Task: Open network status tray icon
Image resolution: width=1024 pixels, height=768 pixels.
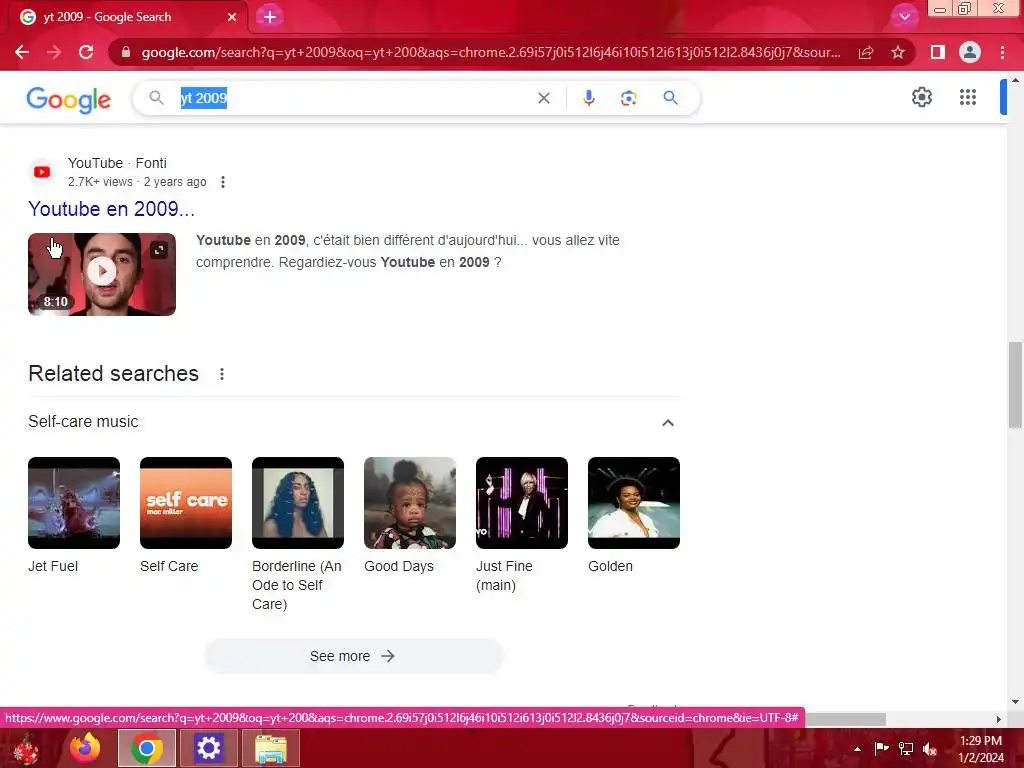Action: click(x=906, y=749)
